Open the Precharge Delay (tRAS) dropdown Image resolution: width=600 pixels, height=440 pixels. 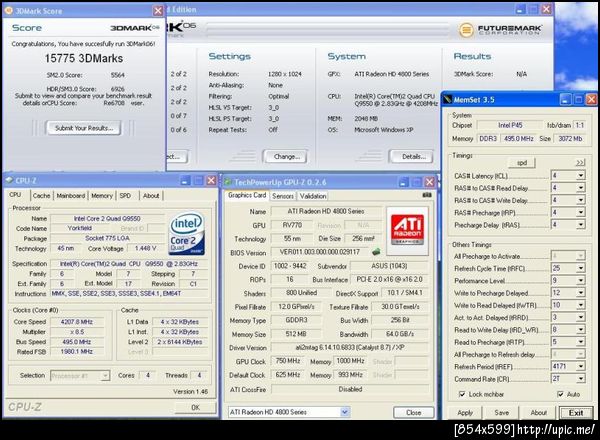[580, 225]
